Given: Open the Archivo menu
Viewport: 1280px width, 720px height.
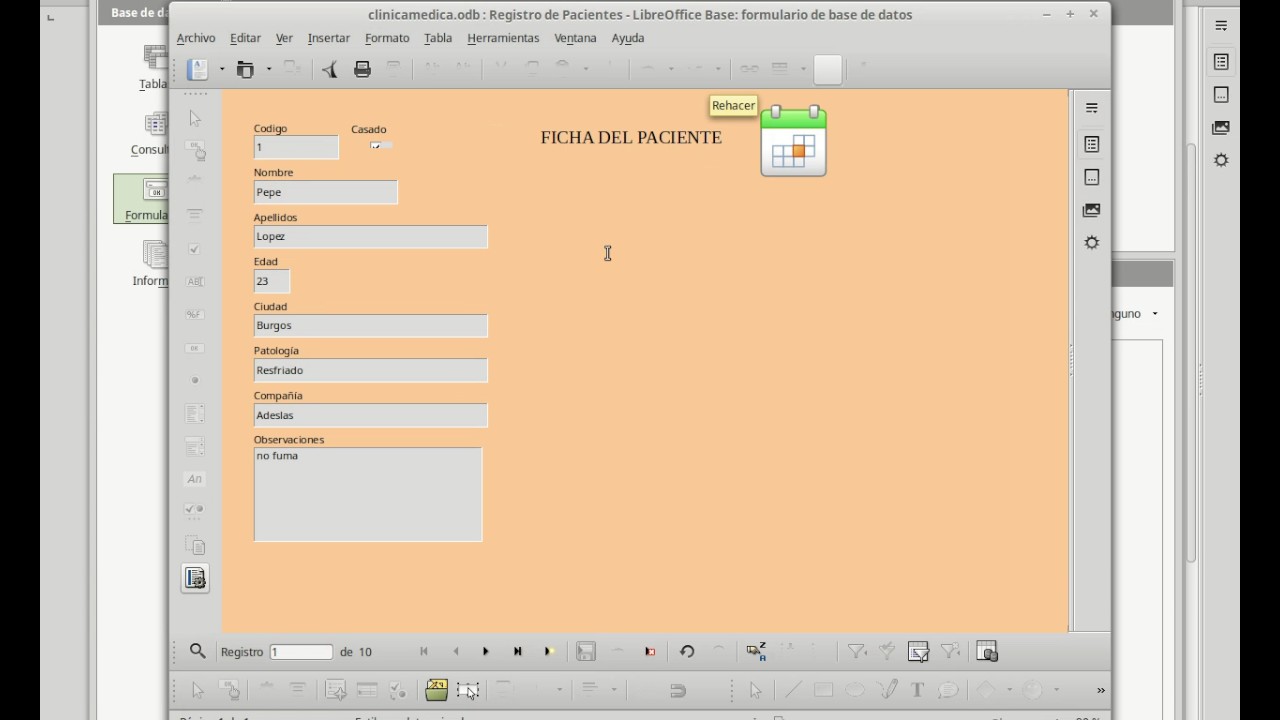Looking at the screenshot, I should pos(196,38).
